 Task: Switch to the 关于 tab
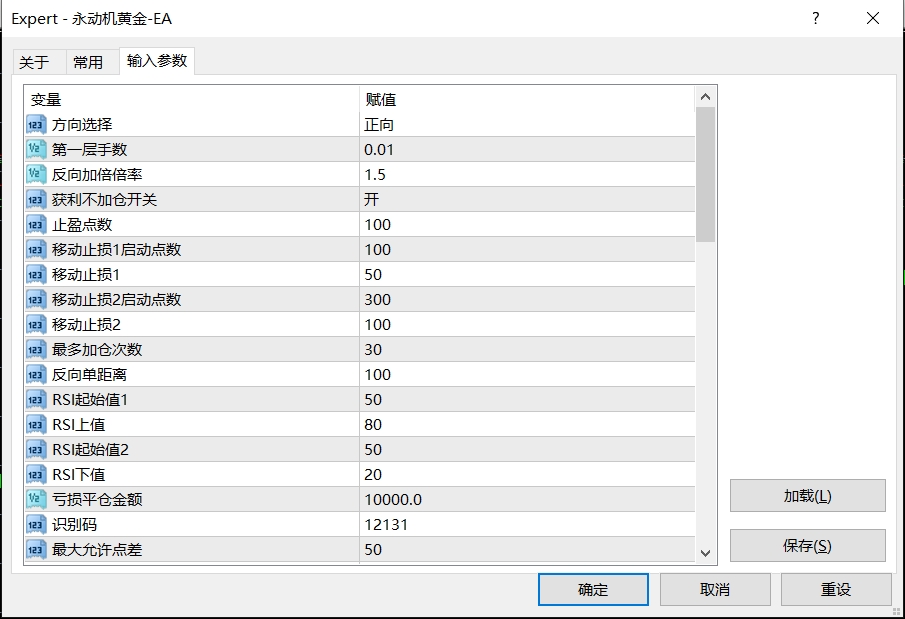[34, 62]
